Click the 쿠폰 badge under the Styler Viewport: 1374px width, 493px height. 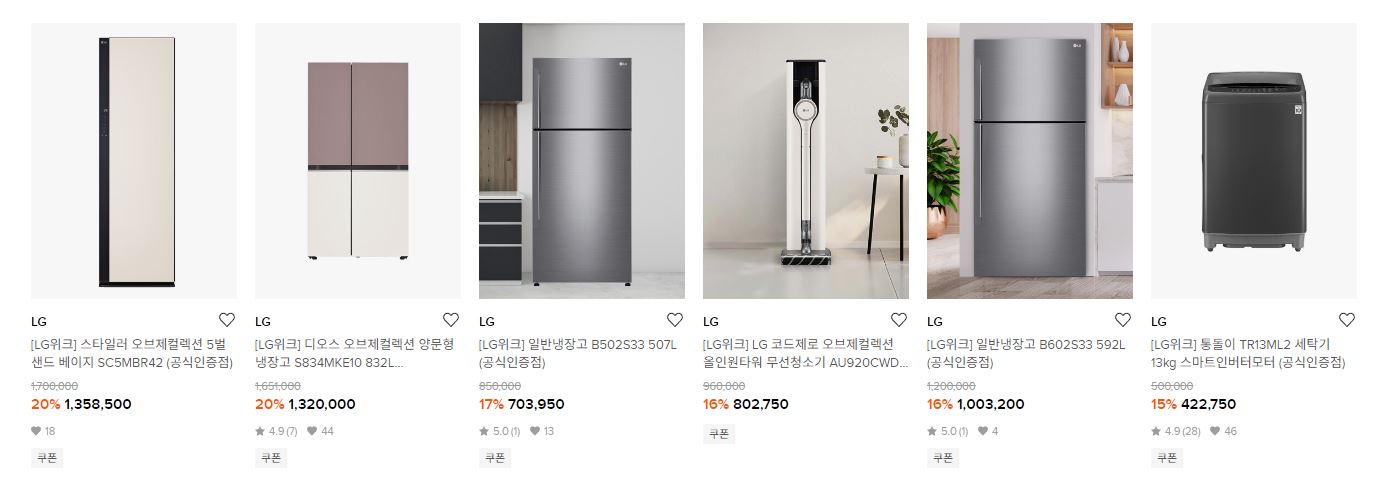tap(45, 458)
